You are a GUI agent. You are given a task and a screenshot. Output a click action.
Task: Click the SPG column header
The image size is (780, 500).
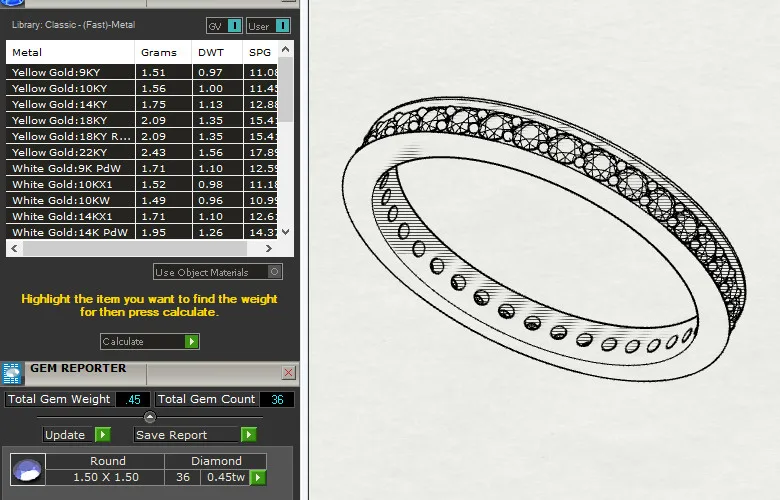coord(260,52)
